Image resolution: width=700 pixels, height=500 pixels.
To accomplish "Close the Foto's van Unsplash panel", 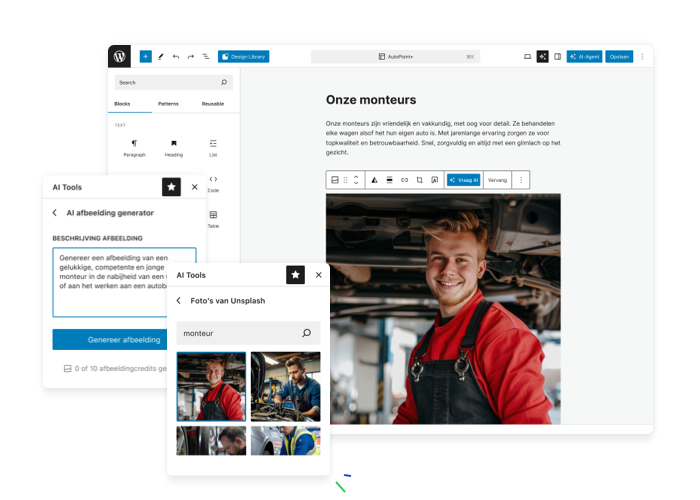I will tap(319, 275).
